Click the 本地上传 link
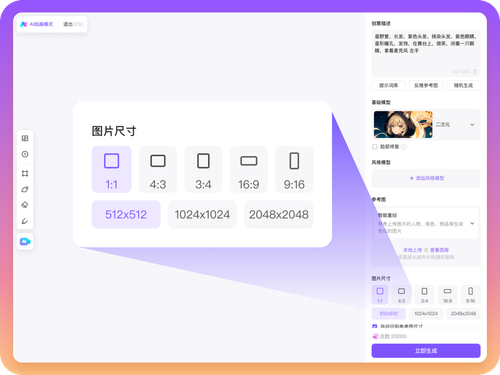 413,250
